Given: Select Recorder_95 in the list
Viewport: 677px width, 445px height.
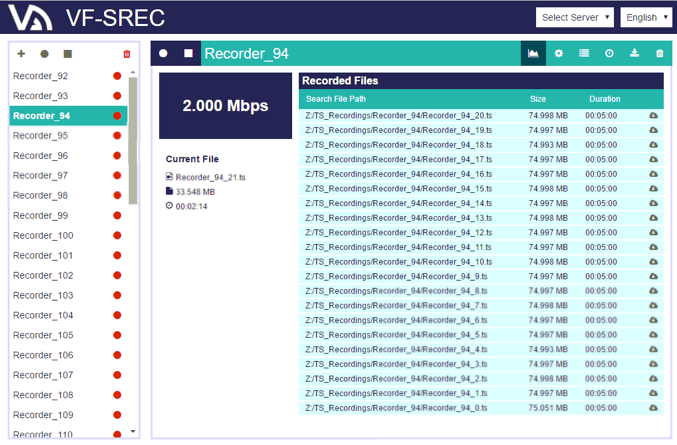Looking at the screenshot, I should point(41,136).
